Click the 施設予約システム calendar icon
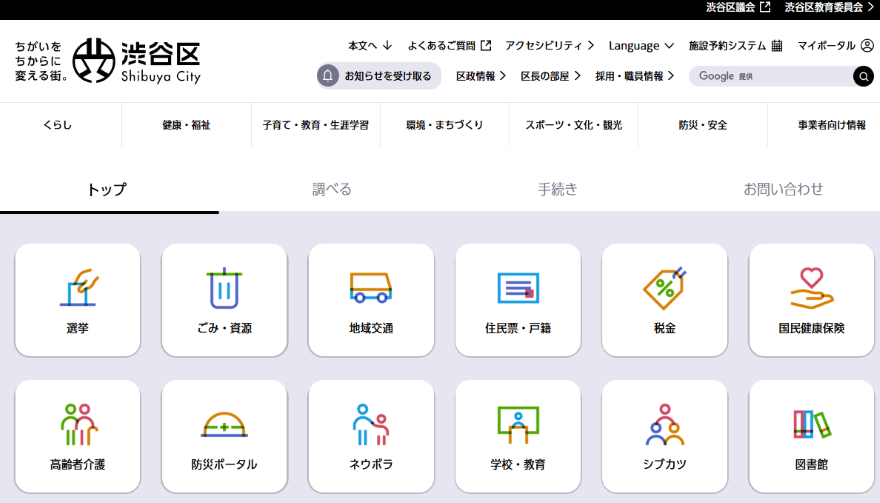The image size is (880, 503). coord(777,45)
